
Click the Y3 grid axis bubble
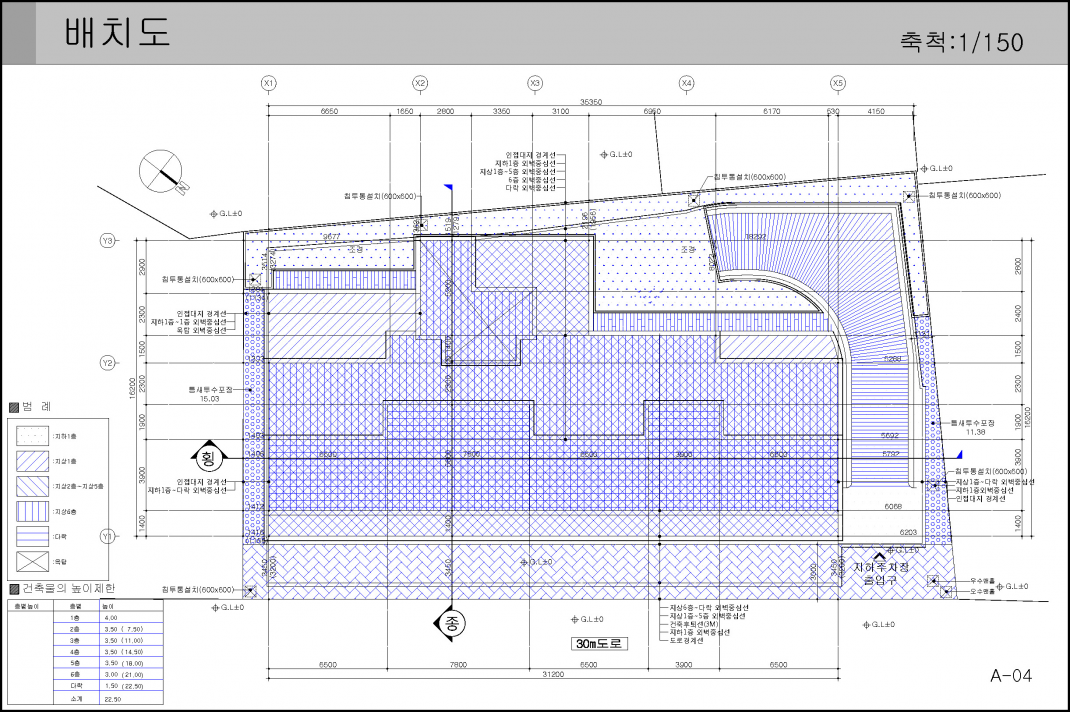108,240
